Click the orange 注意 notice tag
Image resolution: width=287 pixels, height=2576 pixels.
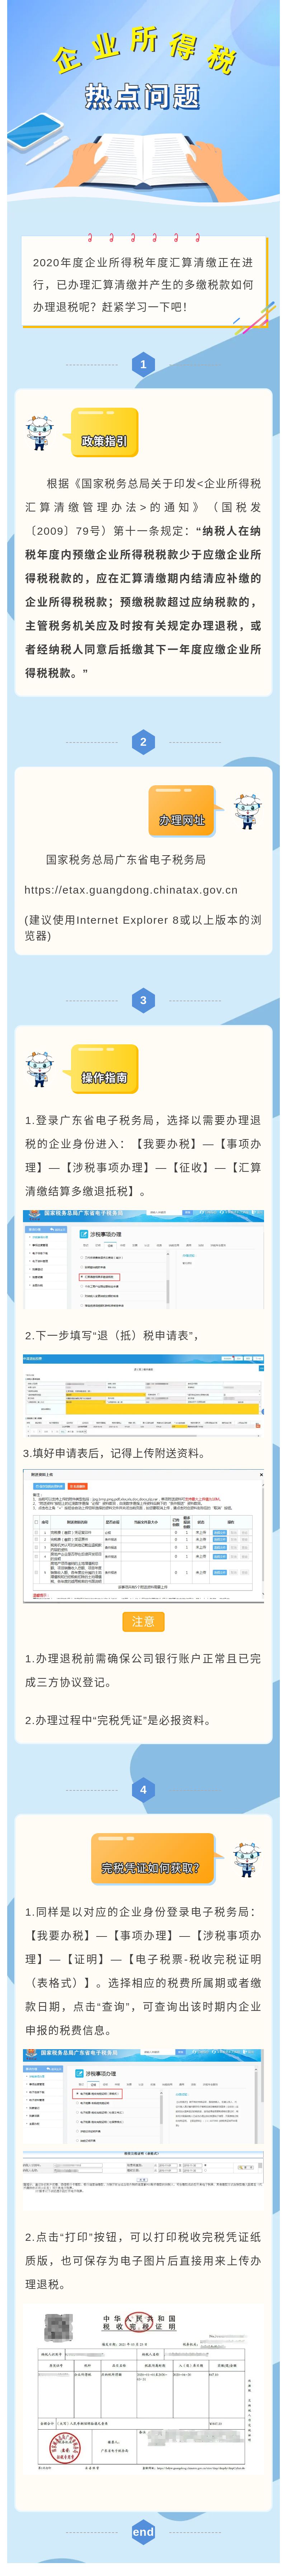click(143, 1621)
